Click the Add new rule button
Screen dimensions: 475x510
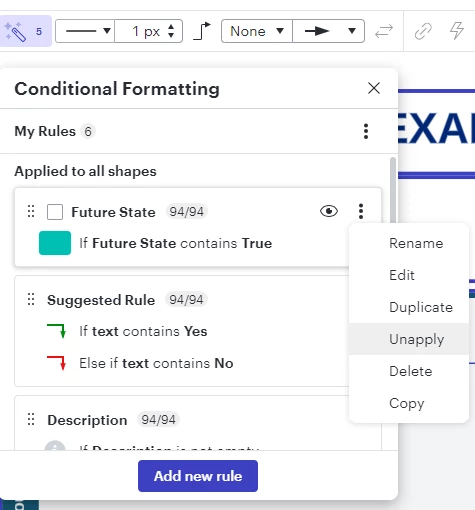198,476
